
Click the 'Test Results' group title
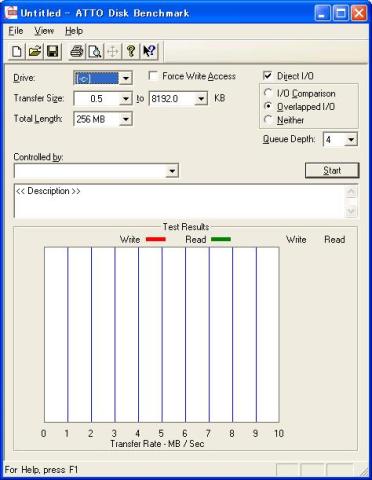point(186,227)
